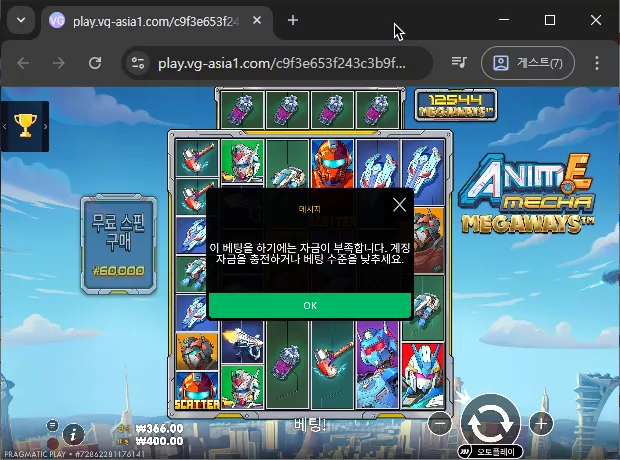Viewport: 620px width, 460px height.
Task: Click the ₩366.00 credit balance
Action: (159, 429)
